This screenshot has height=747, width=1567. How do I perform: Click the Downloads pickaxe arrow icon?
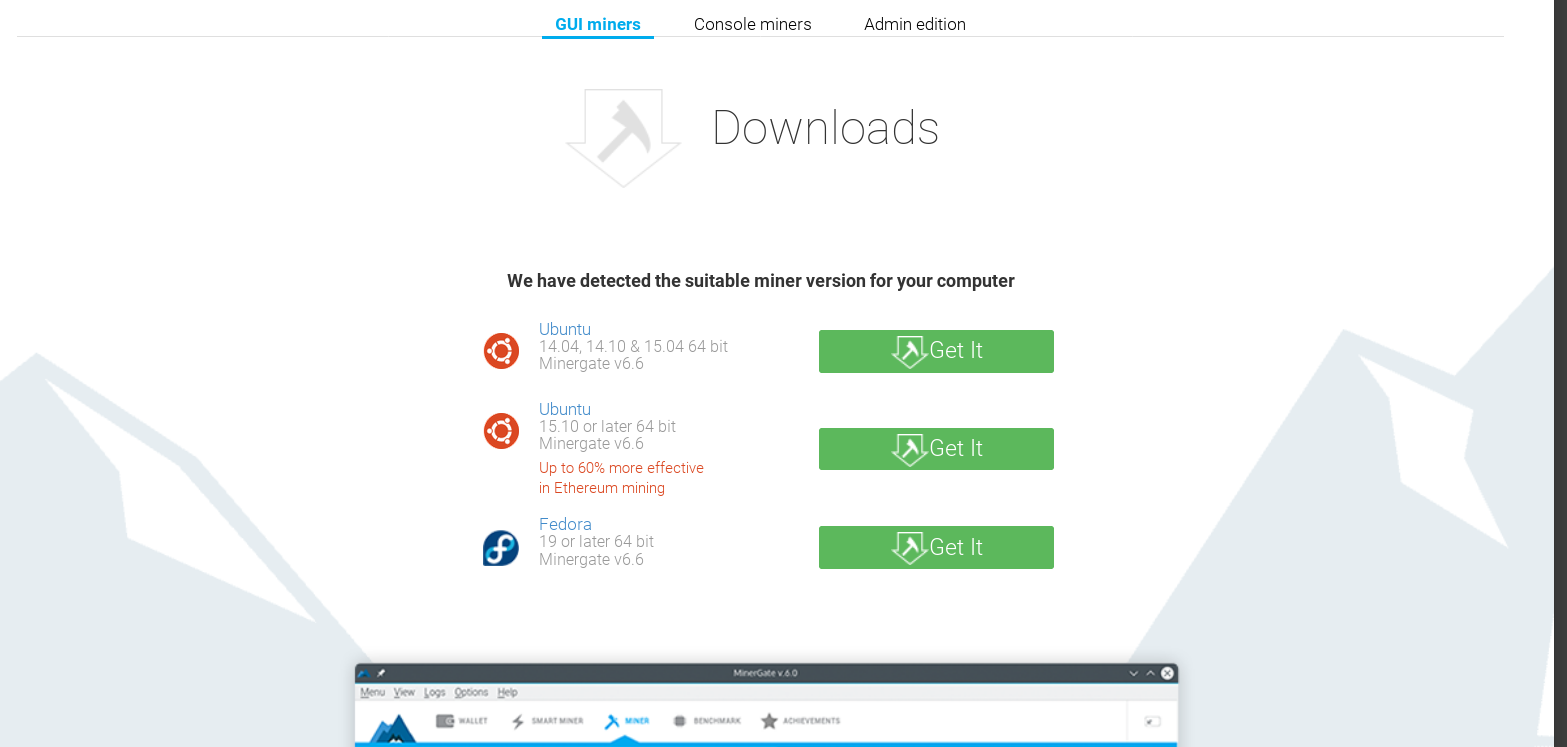(624, 137)
